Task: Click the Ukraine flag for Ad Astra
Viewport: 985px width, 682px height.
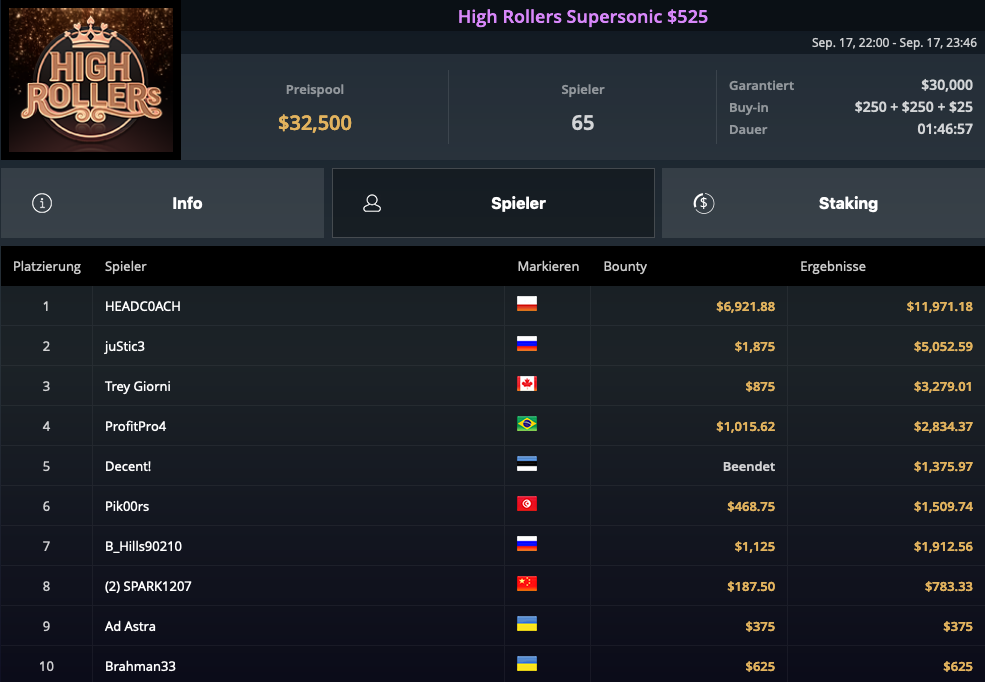Action: [527, 625]
